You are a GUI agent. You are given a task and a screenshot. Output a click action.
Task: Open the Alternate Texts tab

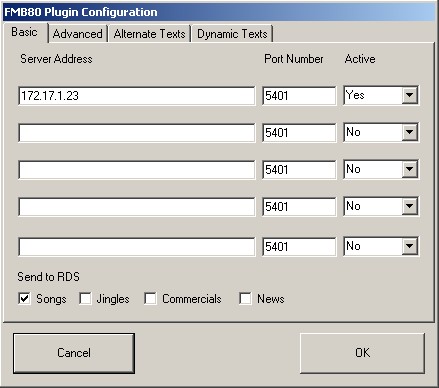pyautogui.click(x=149, y=34)
